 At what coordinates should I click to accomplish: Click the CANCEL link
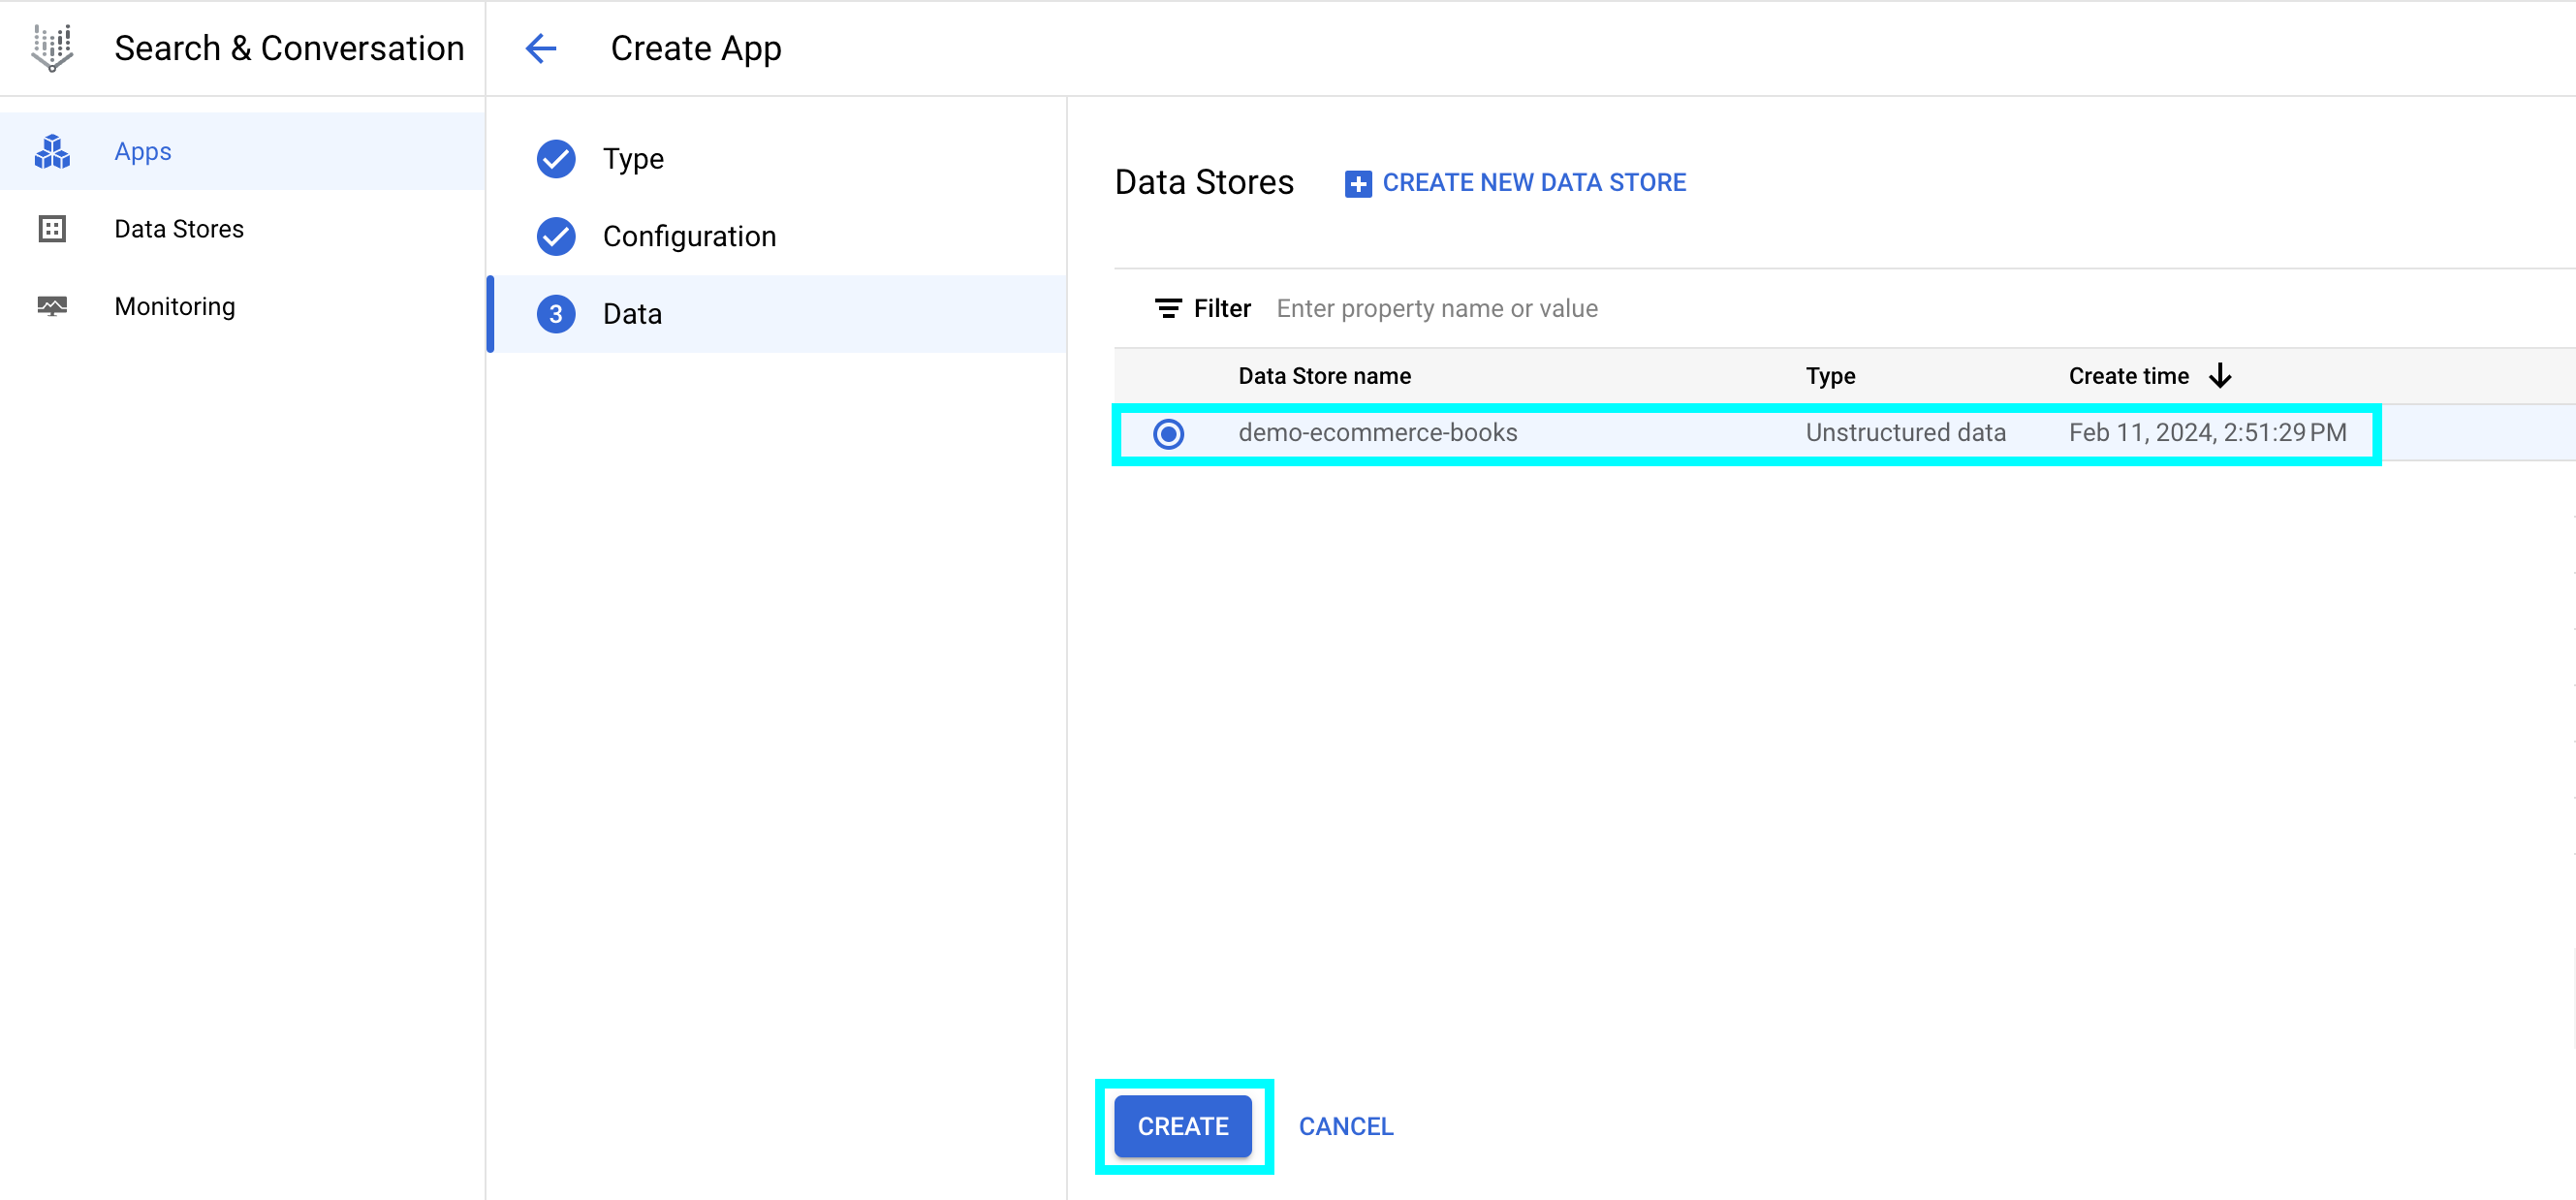point(1345,1126)
